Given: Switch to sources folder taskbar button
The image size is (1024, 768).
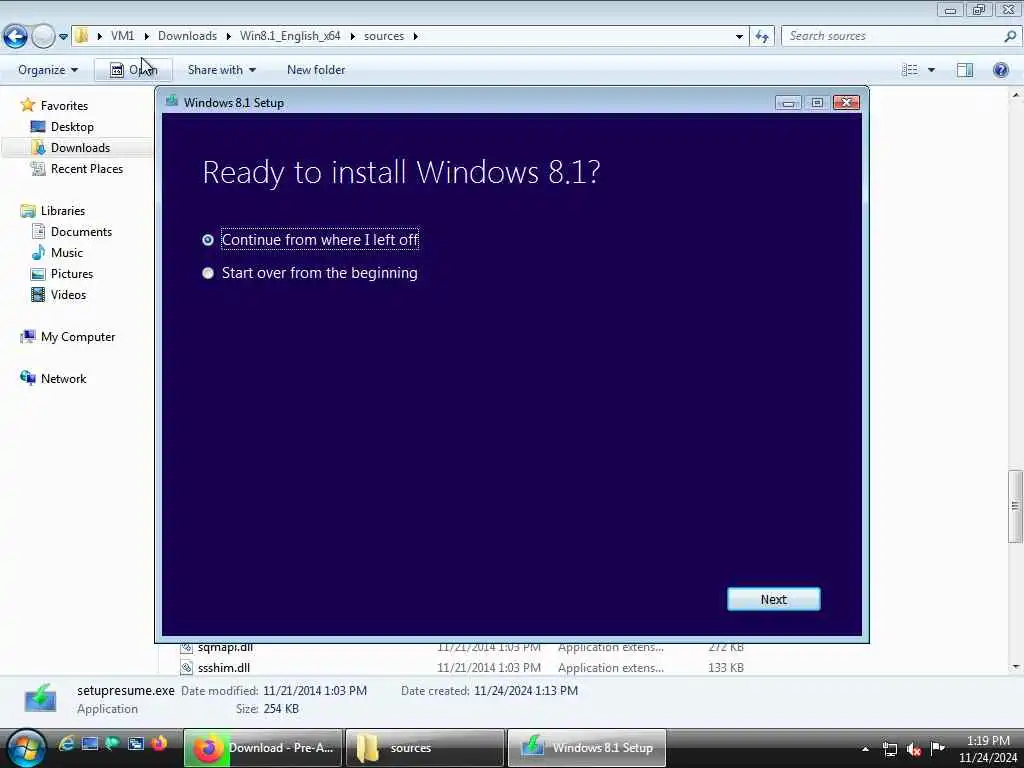Looking at the screenshot, I should (424, 748).
